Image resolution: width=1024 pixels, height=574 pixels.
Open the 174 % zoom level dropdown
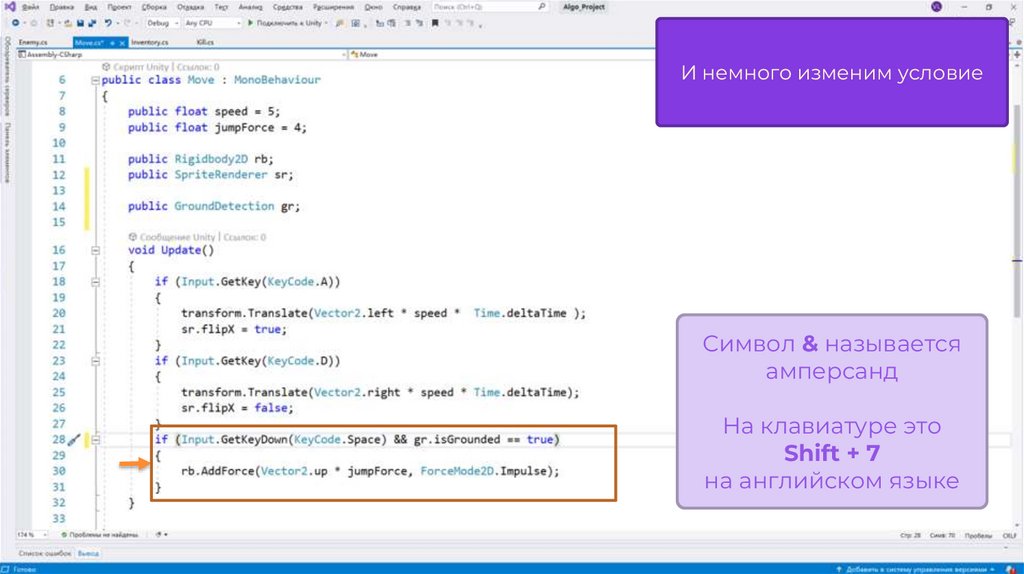click(x=31, y=535)
